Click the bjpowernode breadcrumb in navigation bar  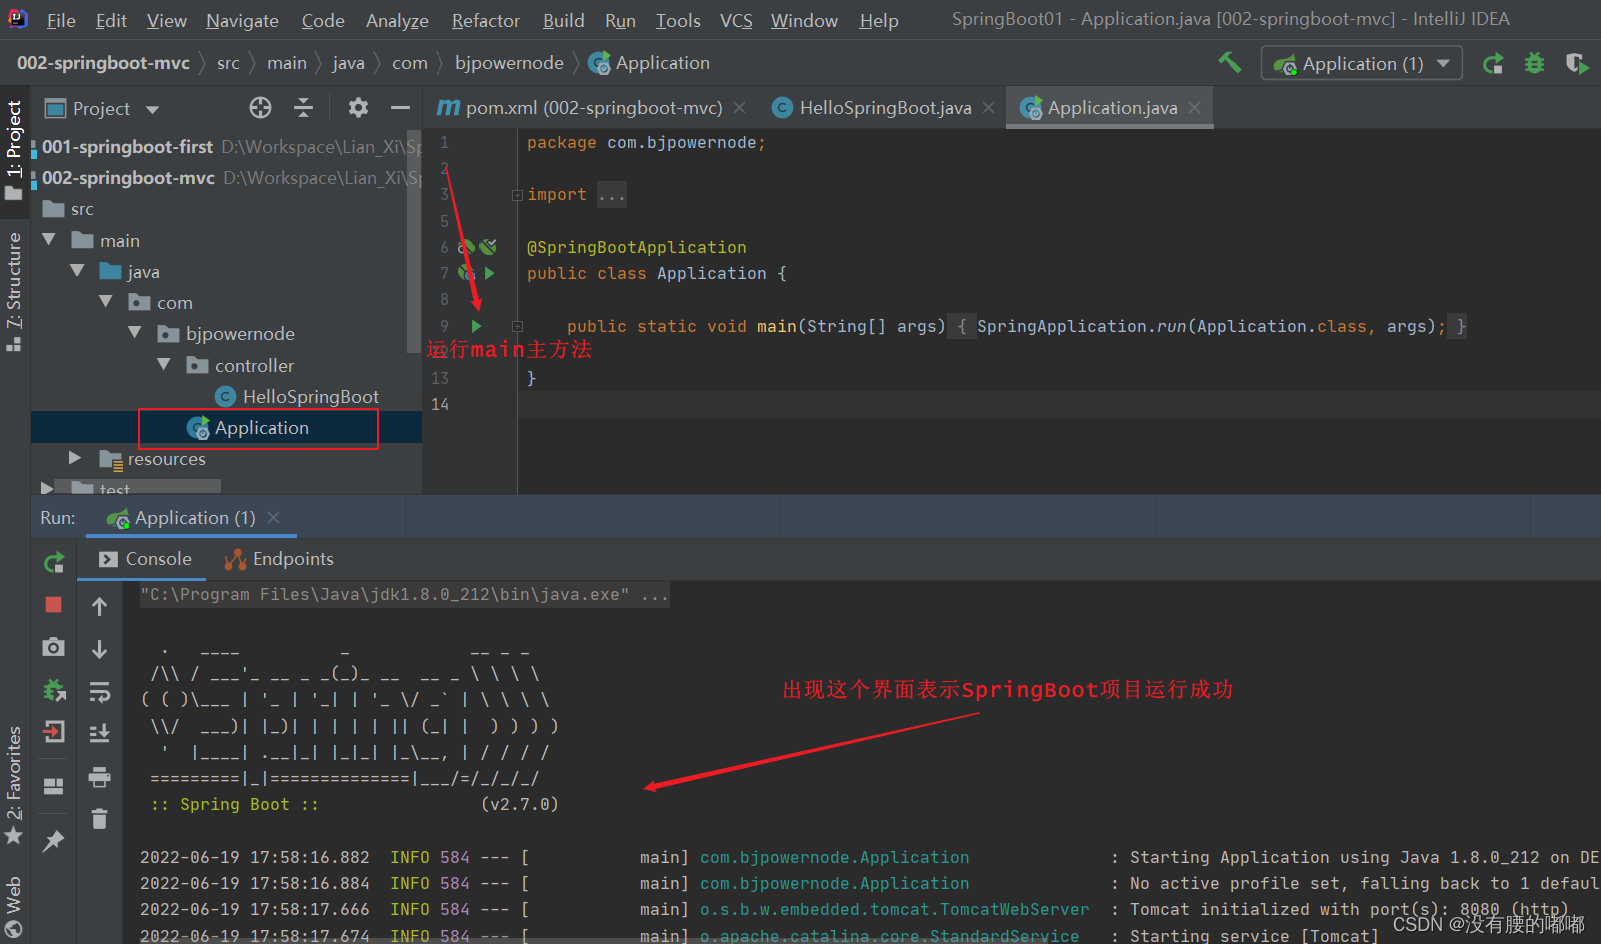coord(509,63)
